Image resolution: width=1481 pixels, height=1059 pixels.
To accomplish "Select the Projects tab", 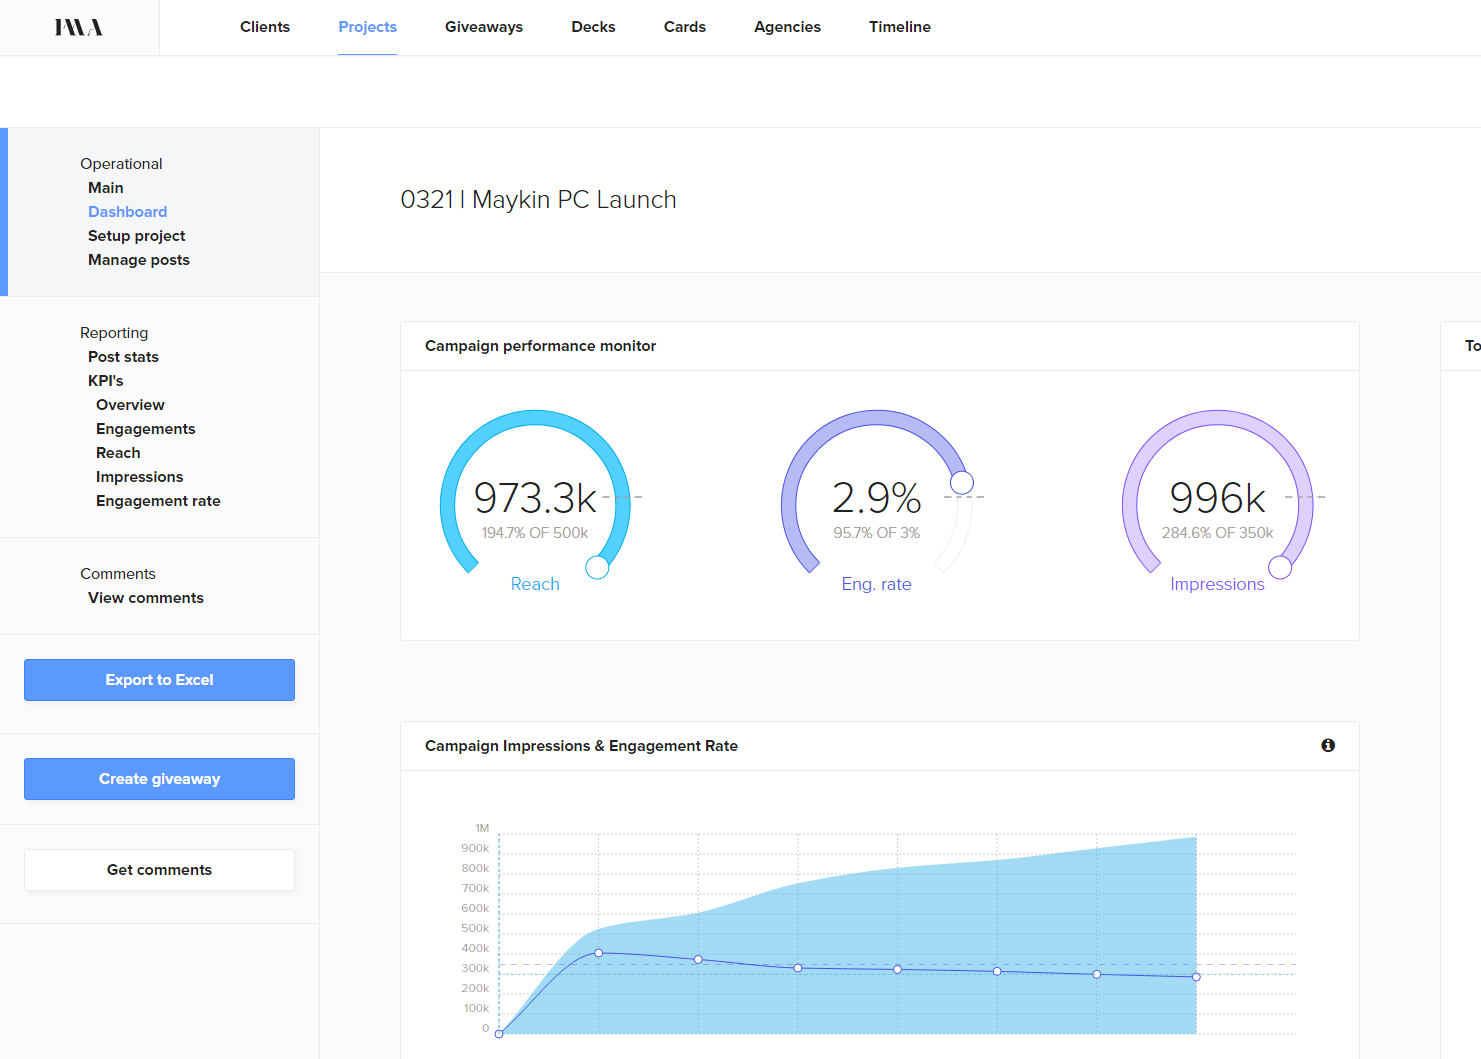I will coord(367,27).
